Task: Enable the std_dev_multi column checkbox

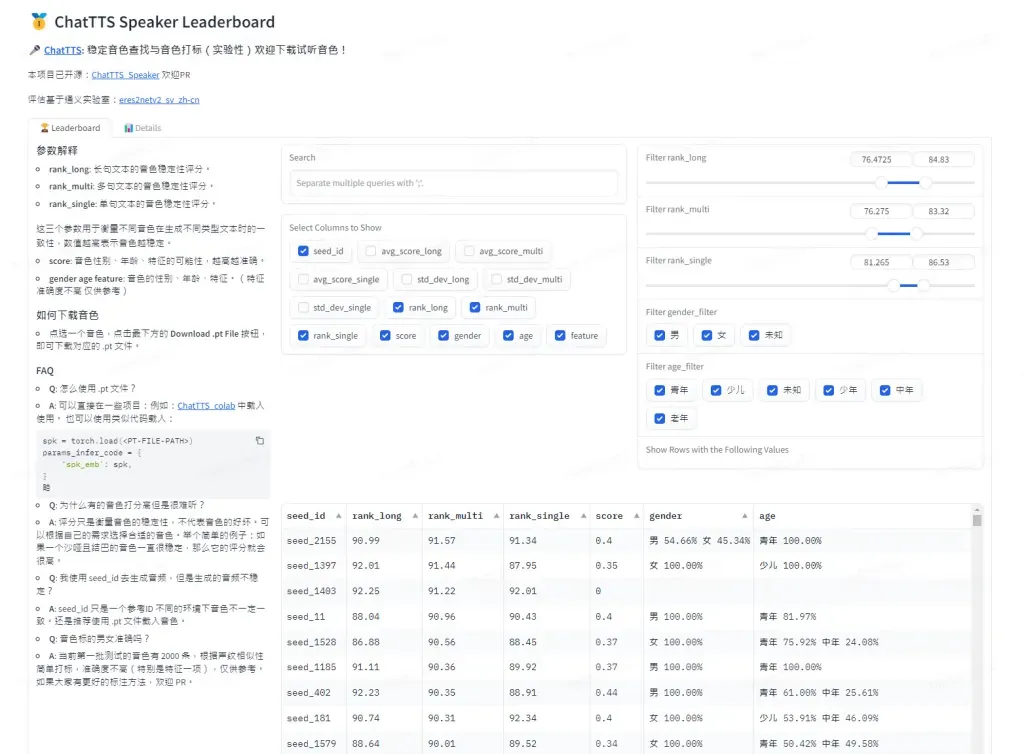Action: click(496, 279)
